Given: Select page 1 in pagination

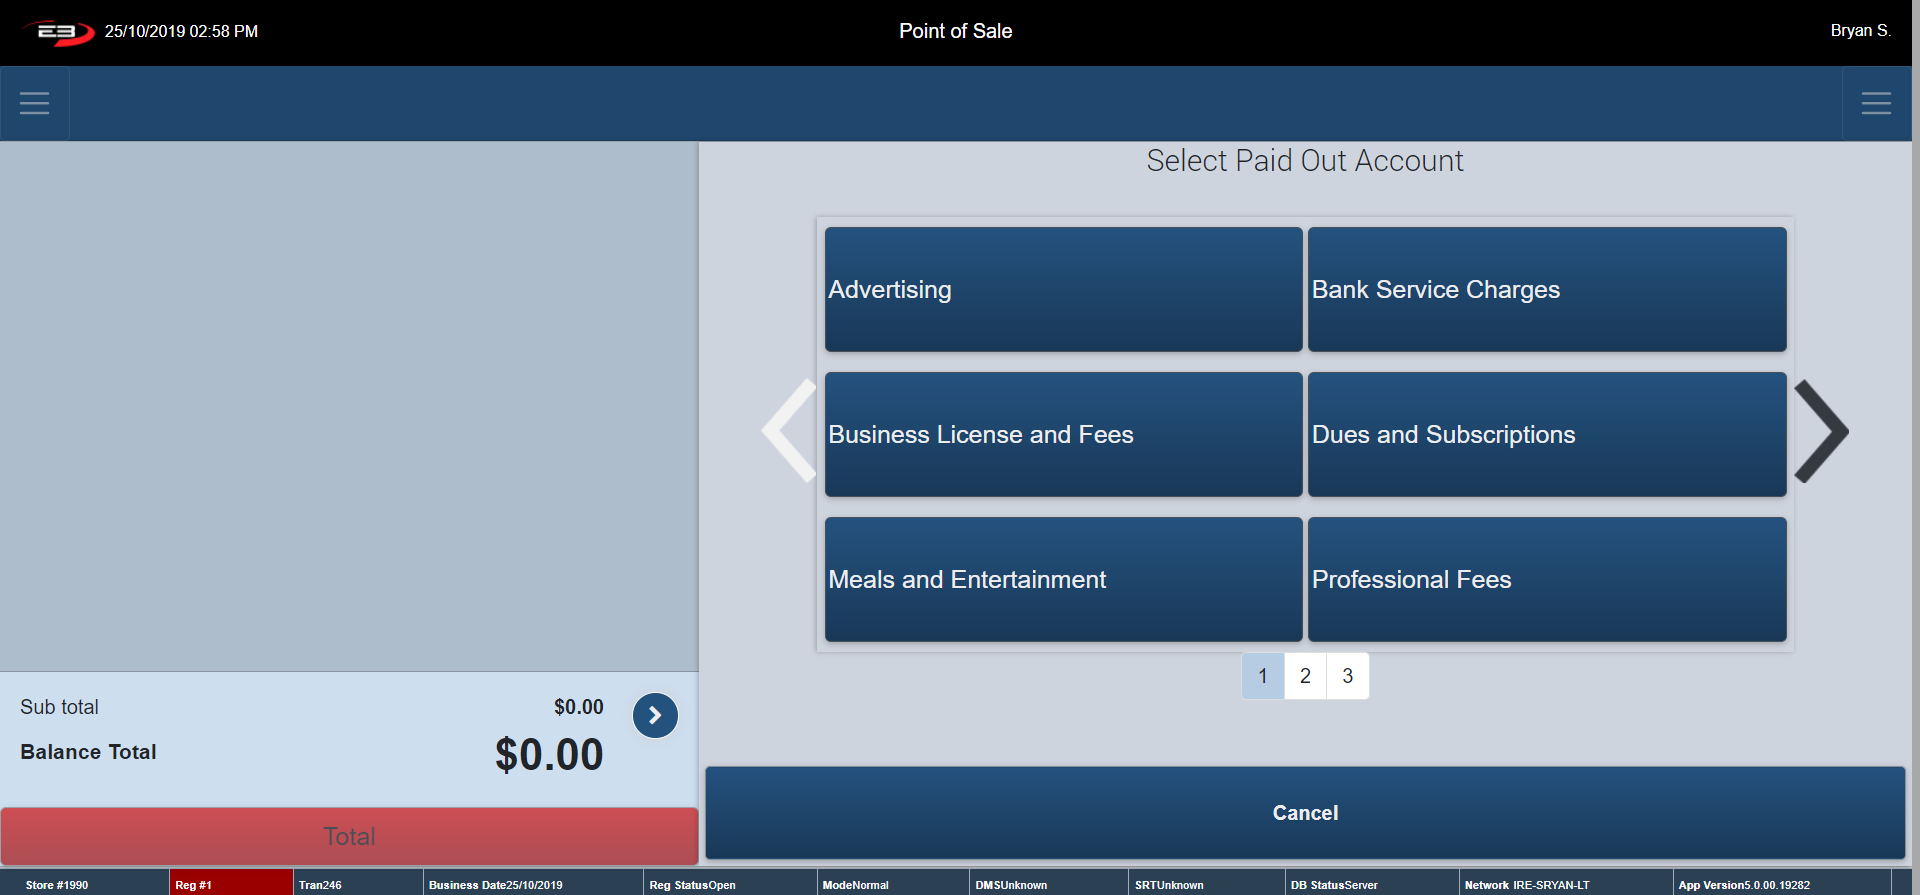Looking at the screenshot, I should click(x=1263, y=676).
